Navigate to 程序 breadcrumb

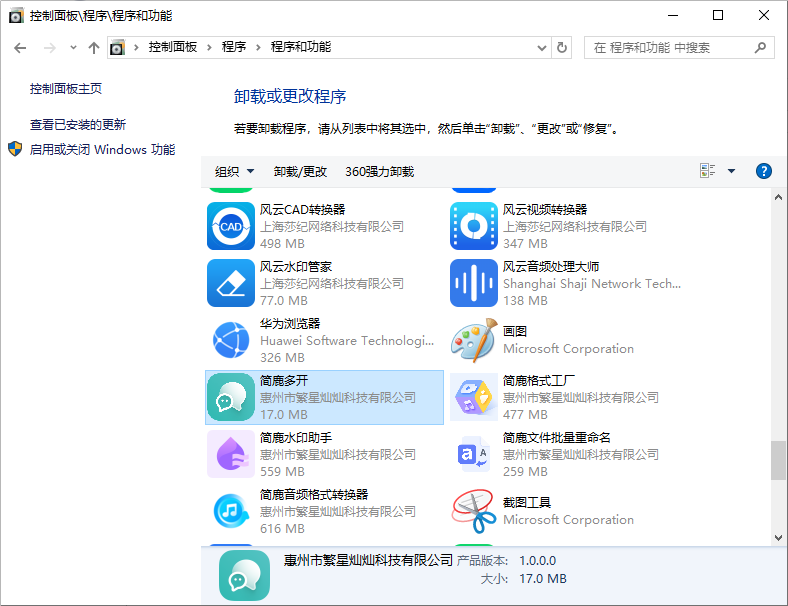coord(234,47)
